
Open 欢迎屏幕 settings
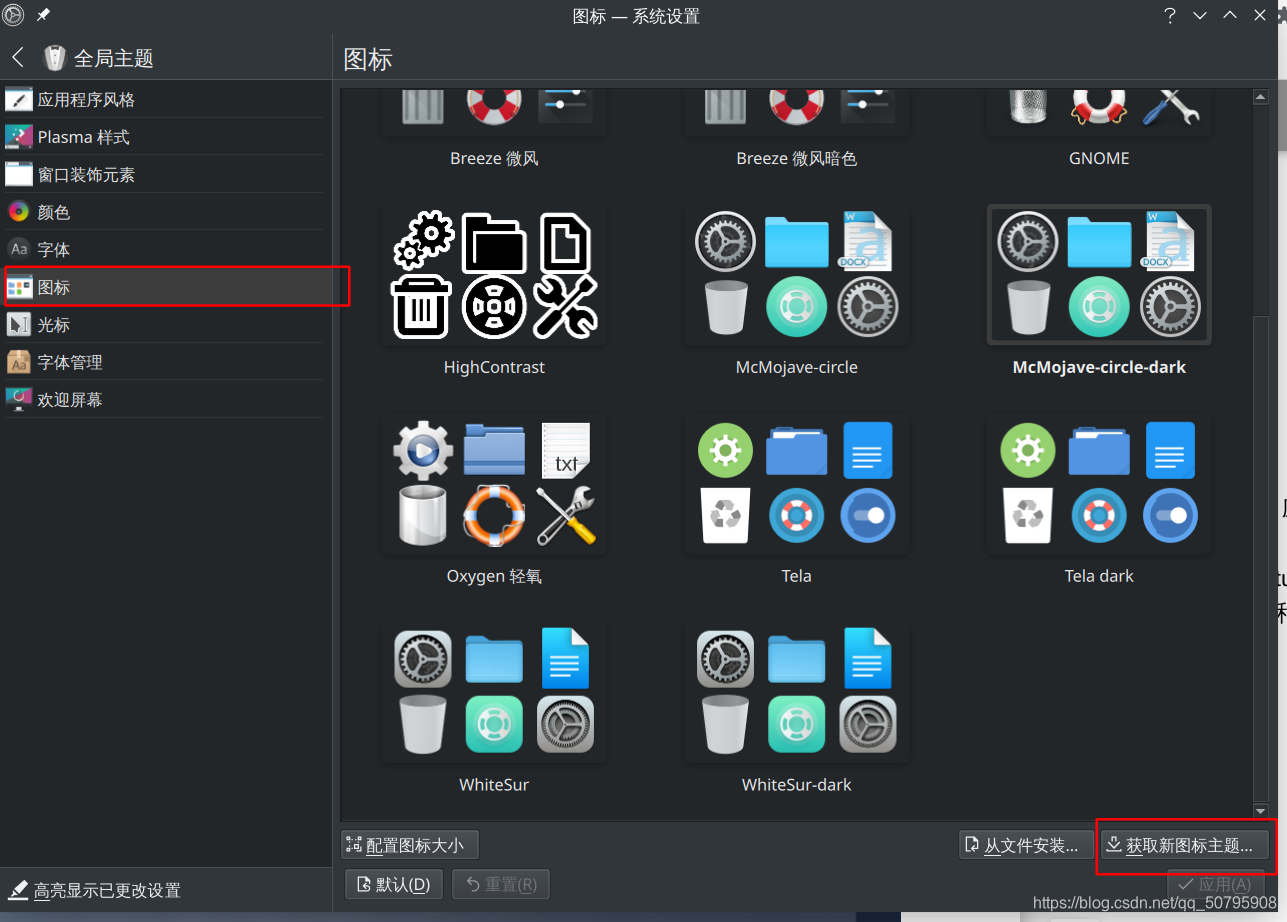165,399
